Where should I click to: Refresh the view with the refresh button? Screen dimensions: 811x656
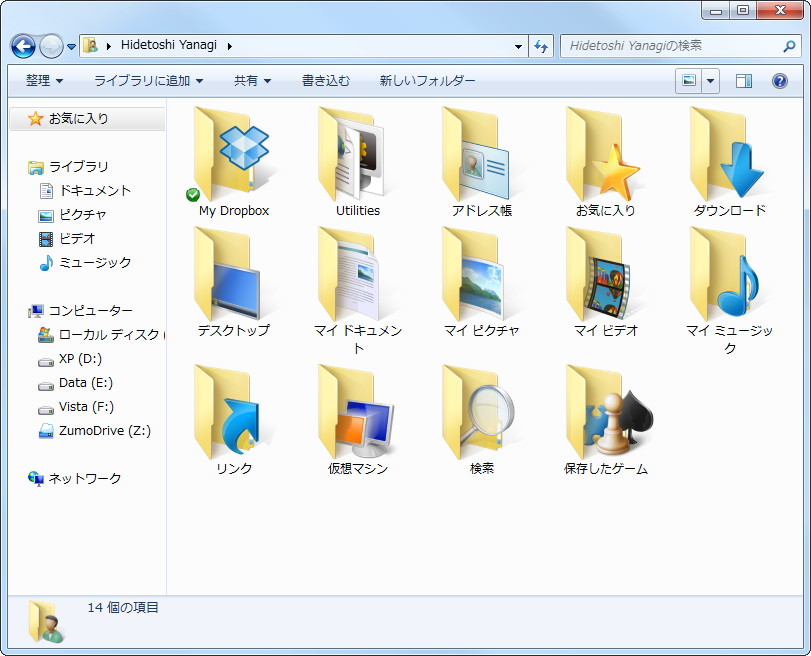click(x=542, y=45)
